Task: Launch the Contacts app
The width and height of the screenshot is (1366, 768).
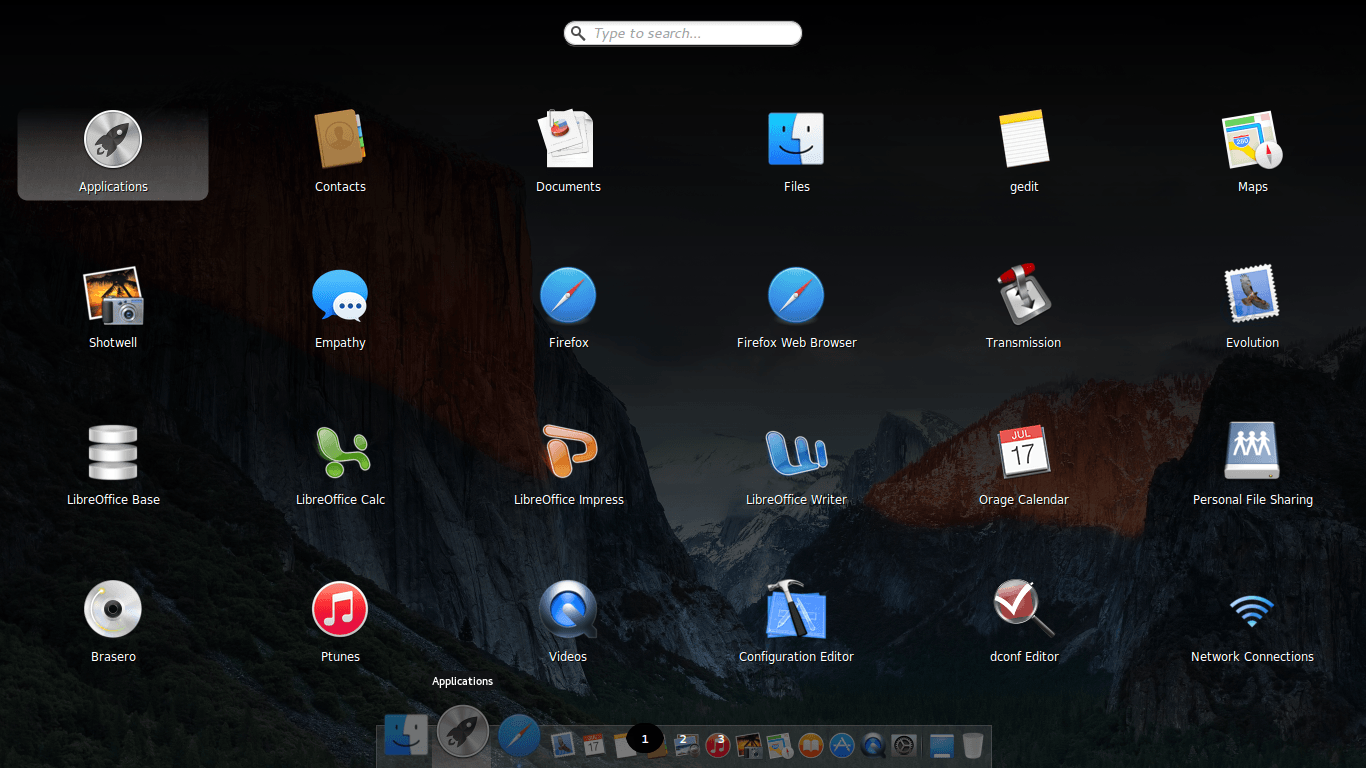Action: pyautogui.click(x=340, y=153)
